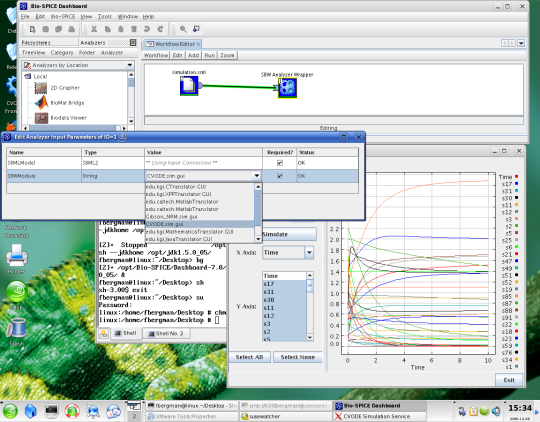Screen dimensions: 540x422
Task: Open the CVODE.sim.gui value dropdown arrow
Action: tap(257, 176)
